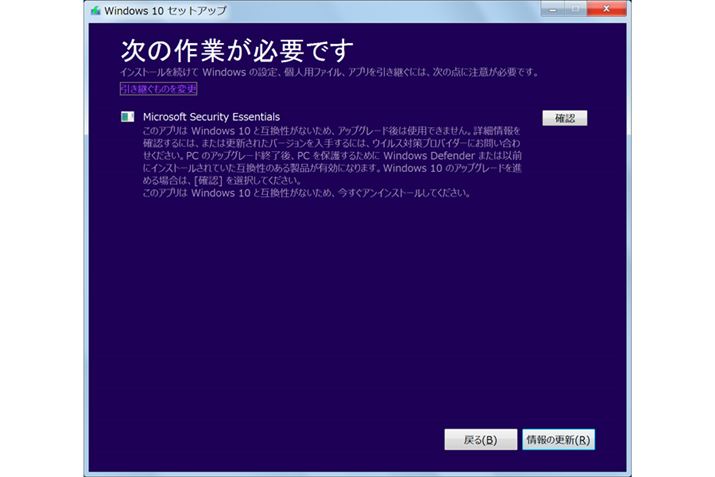
Task: Click the Microsoft Security Essentials app icon
Action: [x=128, y=117]
